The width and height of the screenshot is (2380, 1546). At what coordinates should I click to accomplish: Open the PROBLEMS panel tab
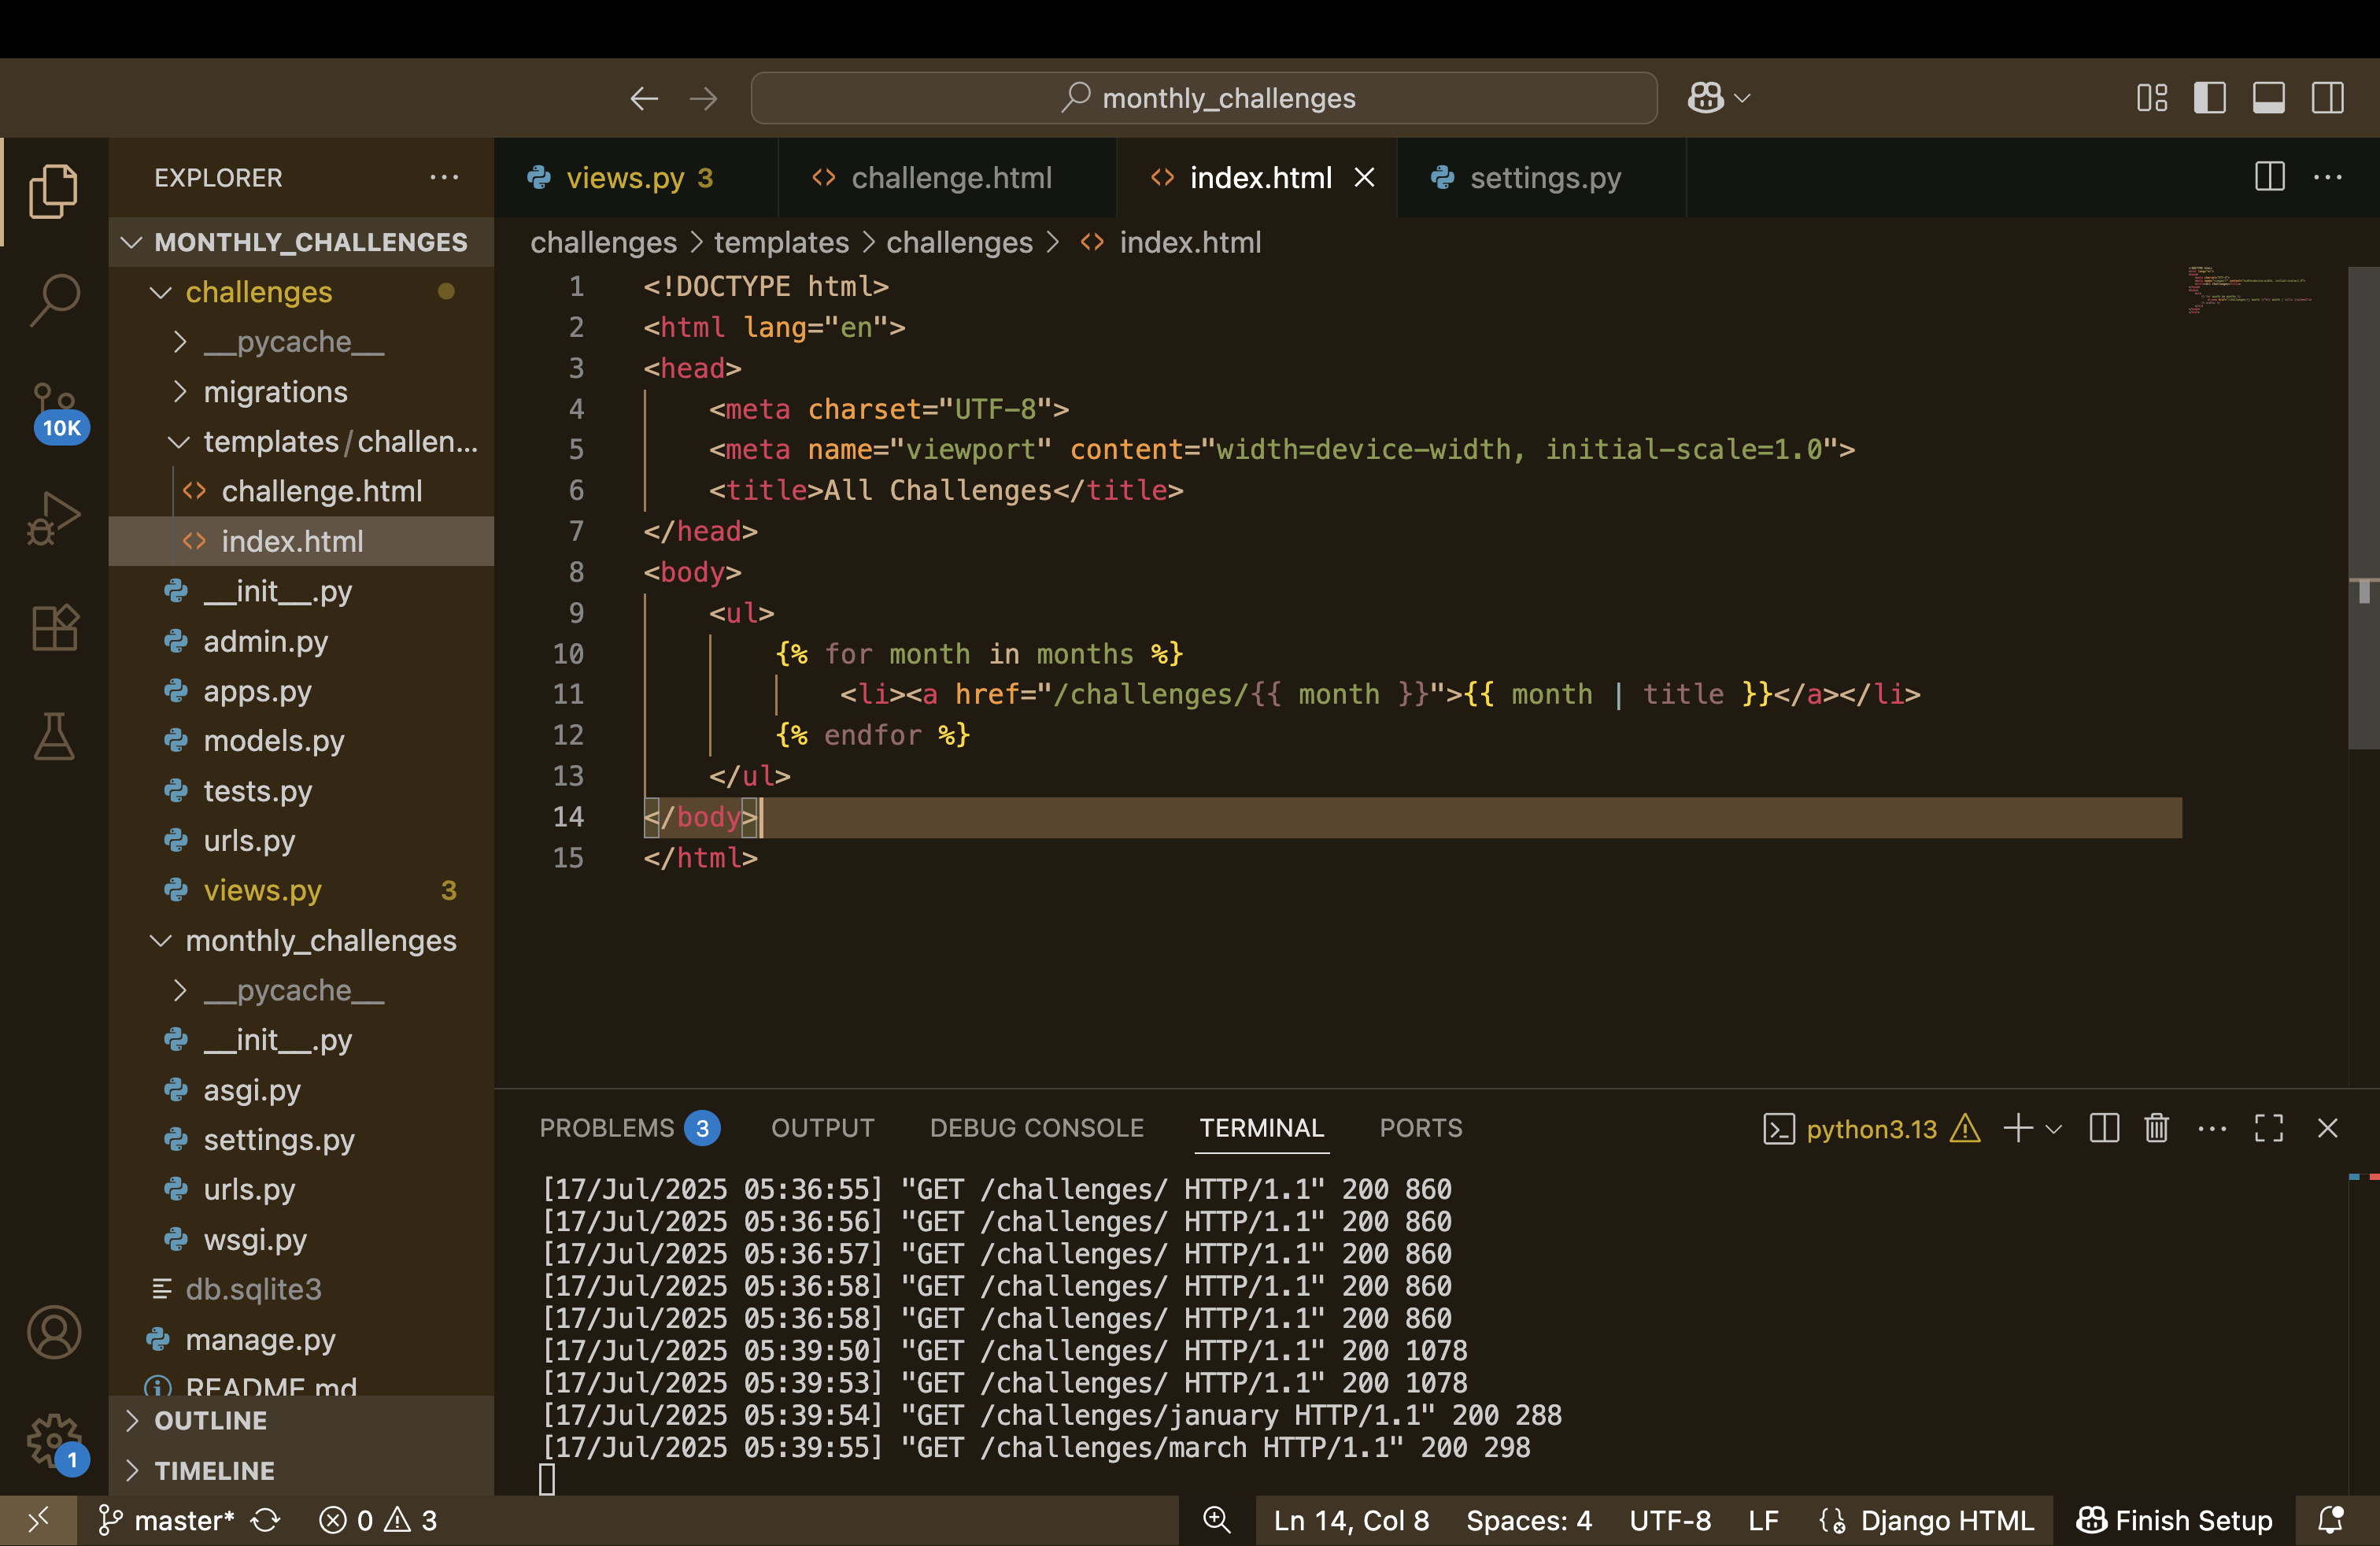point(629,1129)
